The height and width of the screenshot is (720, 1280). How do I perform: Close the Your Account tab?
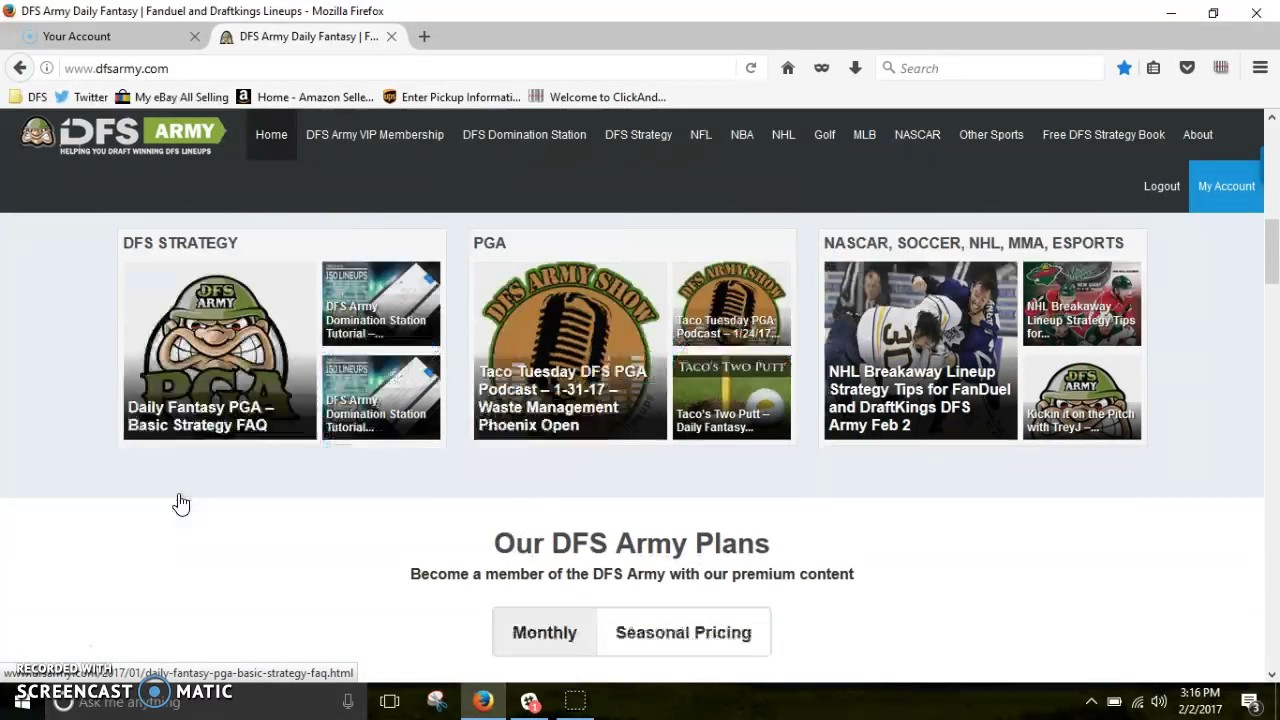[x=195, y=36]
